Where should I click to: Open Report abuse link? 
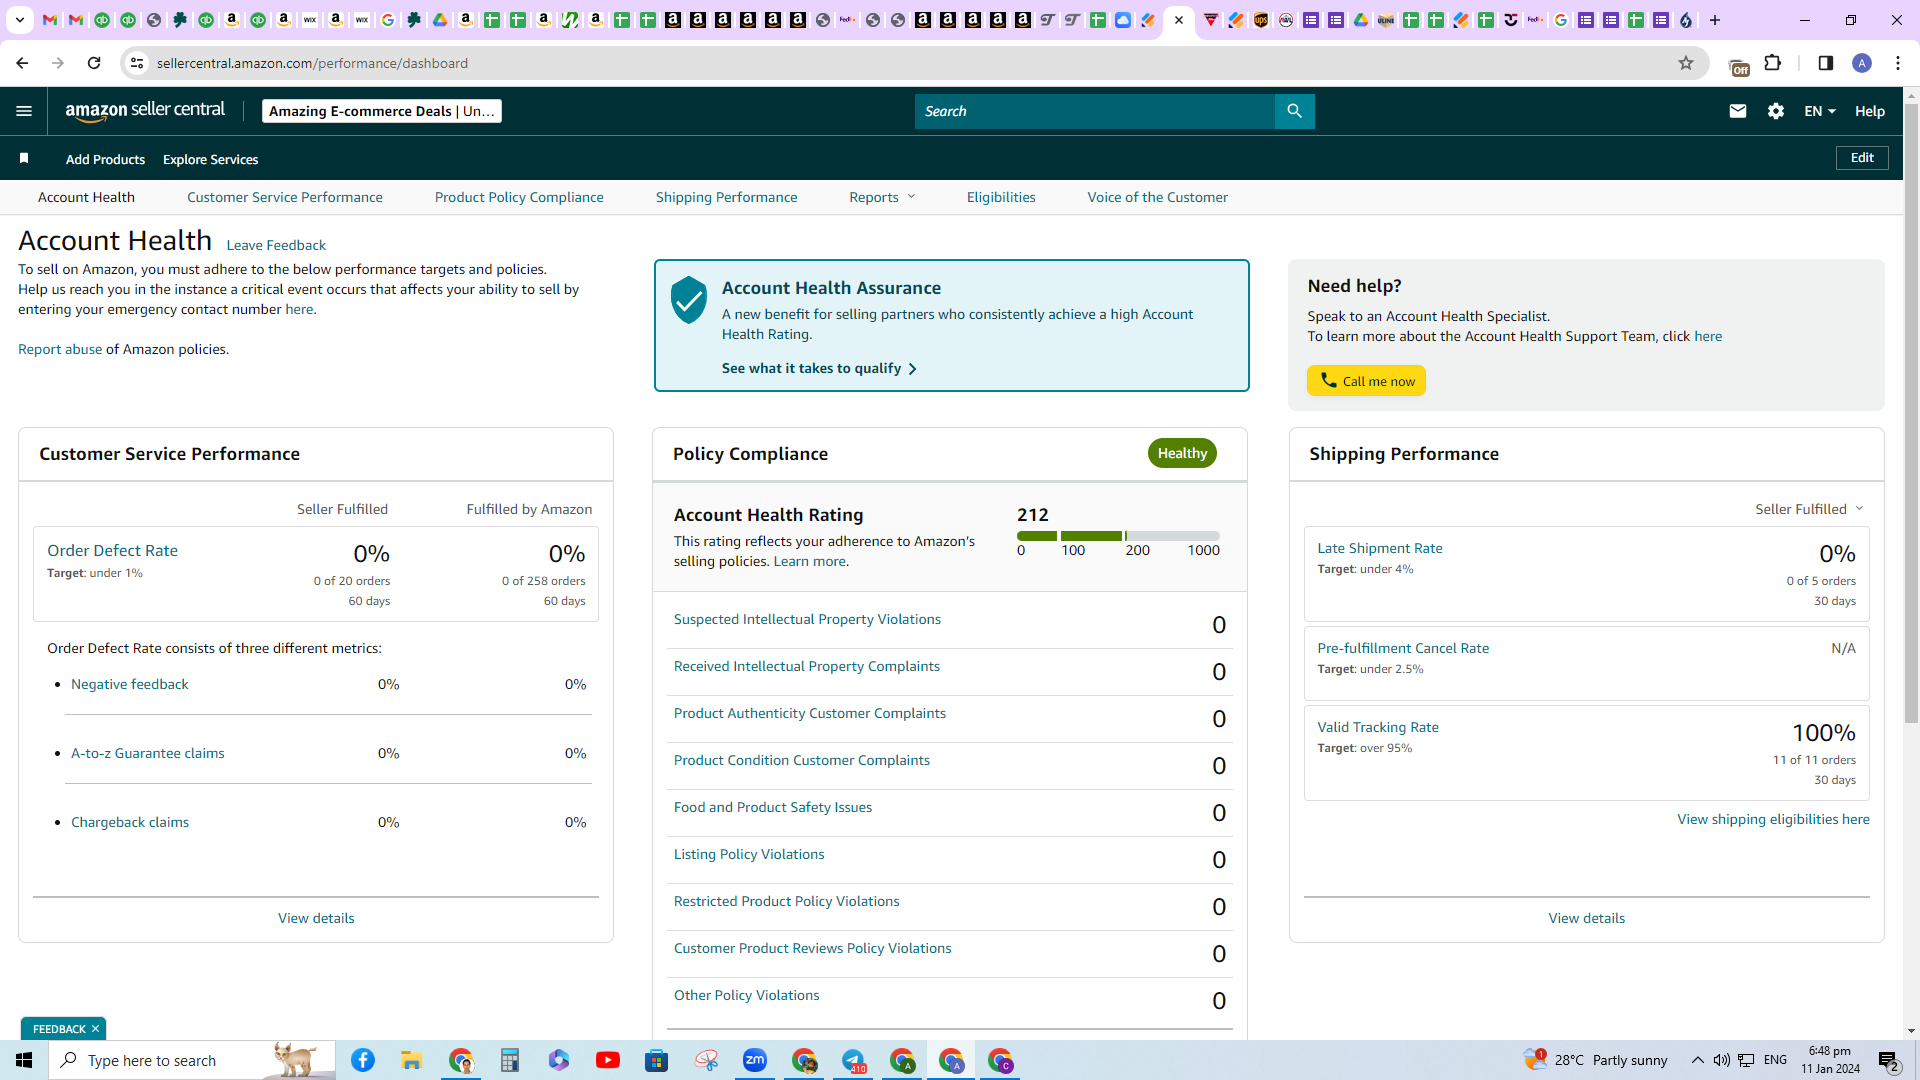click(x=60, y=349)
